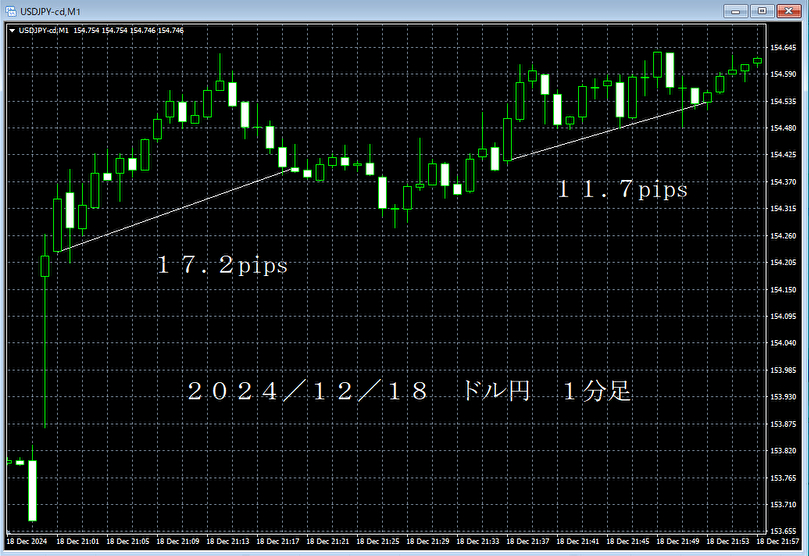Click the 18 Dec 21:37 time label
809x556 pixels.
click(528, 542)
